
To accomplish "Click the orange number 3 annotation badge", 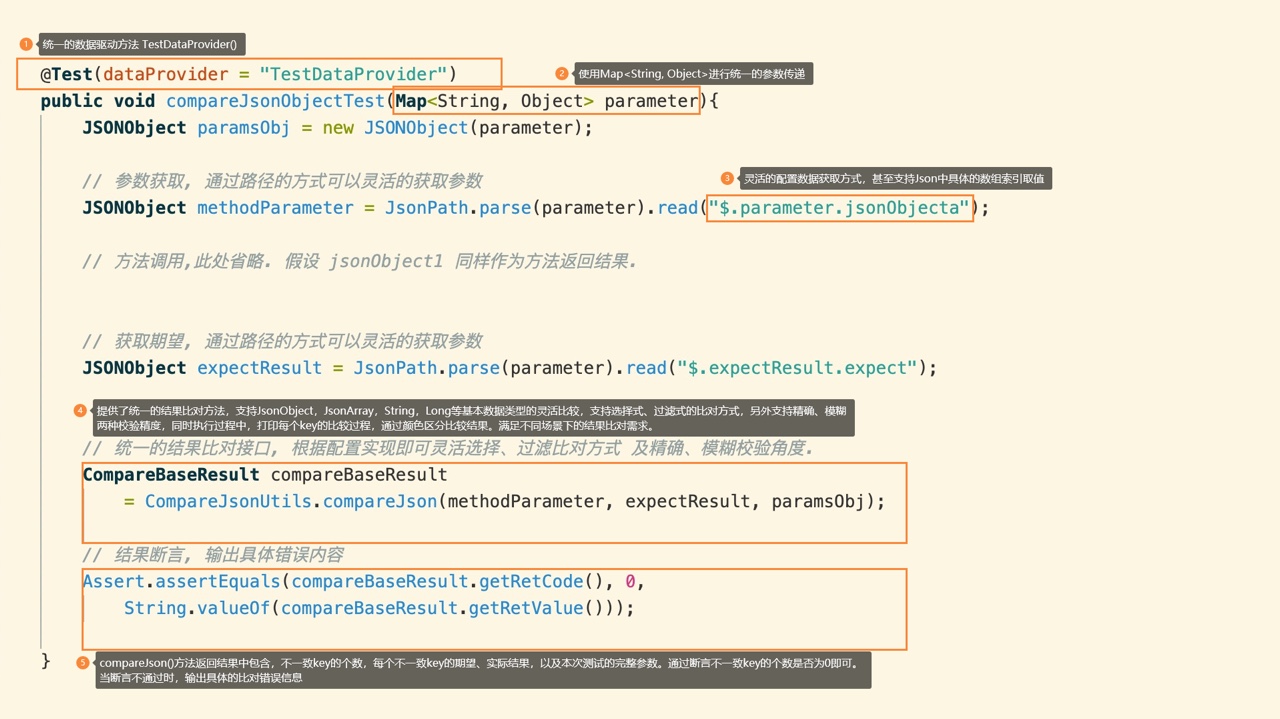I will (727, 178).
